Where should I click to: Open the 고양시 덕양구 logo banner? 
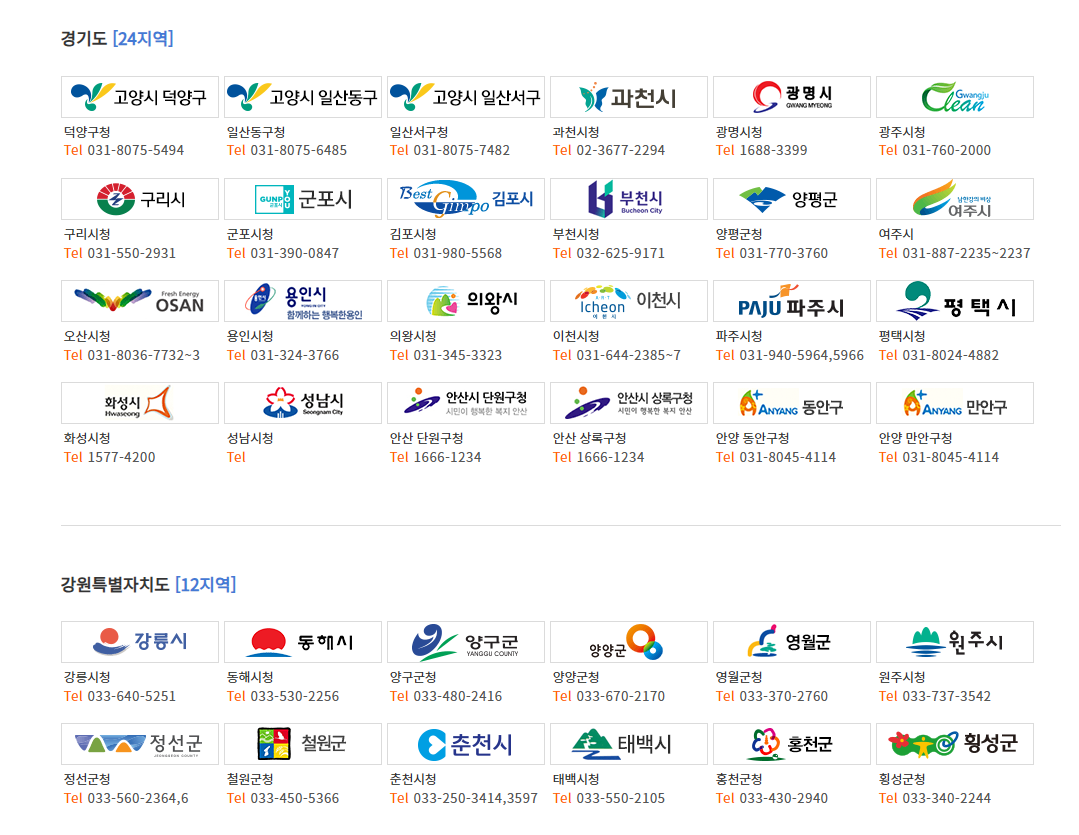coord(140,97)
